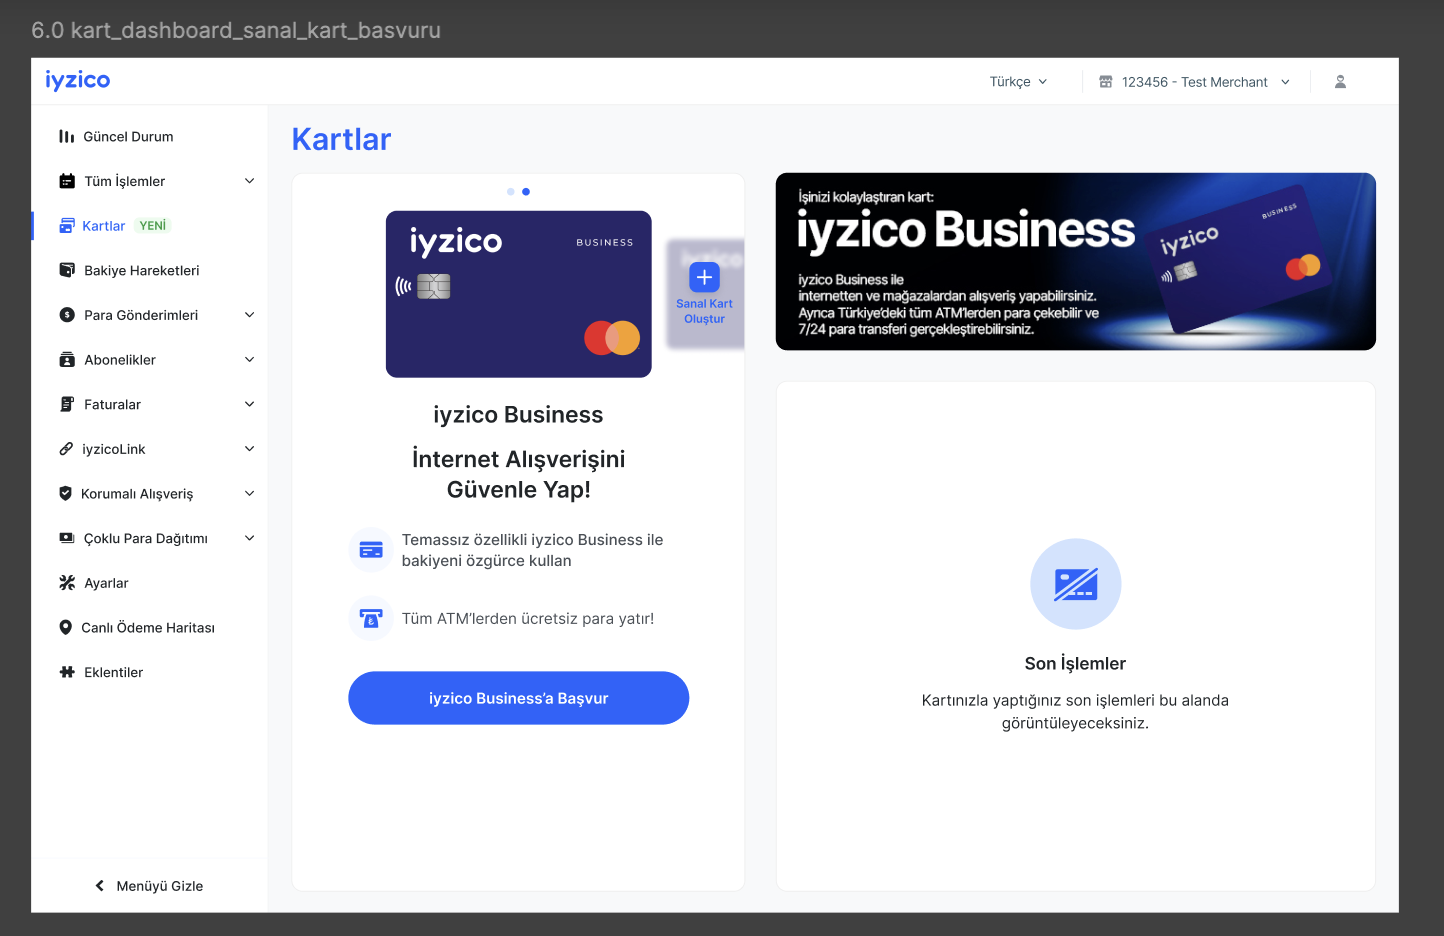The height and width of the screenshot is (936, 1444).
Task: Click the Güncel Durum chart icon
Action: (66, 136)
